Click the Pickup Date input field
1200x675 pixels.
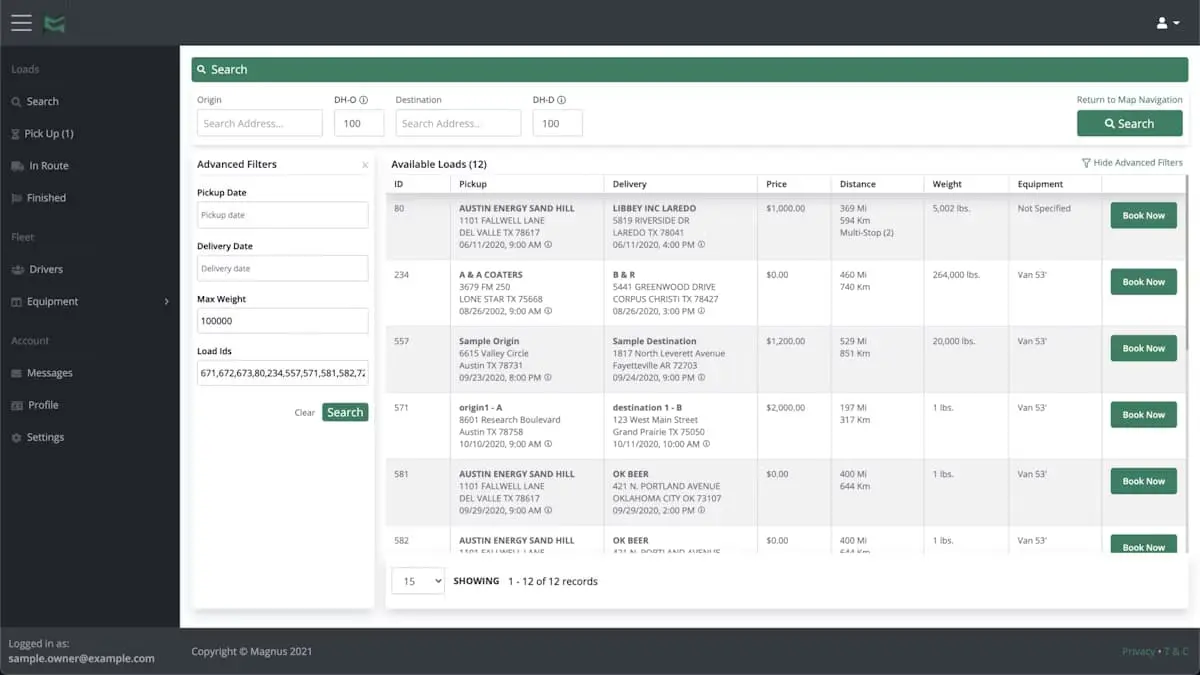[x=282, y=214]
